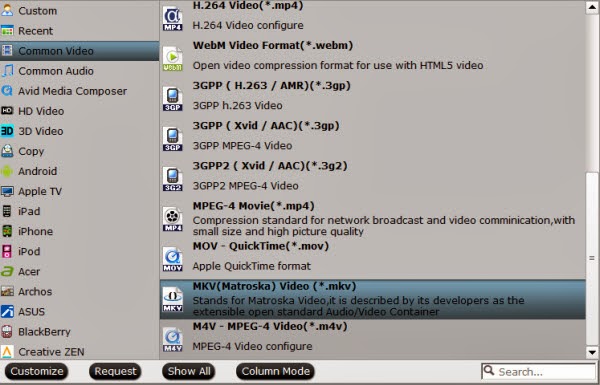Choose MOV - QuickTime(*.mov) format
The width and height of the screenshot is (600, 385).
pos(373,258)
